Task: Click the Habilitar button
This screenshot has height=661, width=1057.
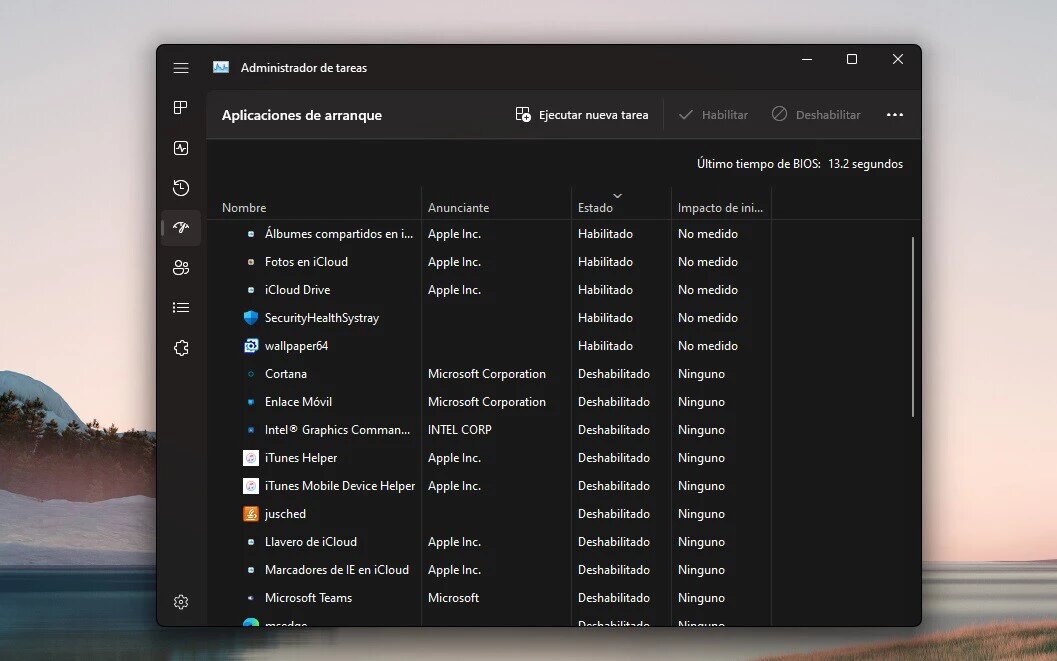Action: 713,115
